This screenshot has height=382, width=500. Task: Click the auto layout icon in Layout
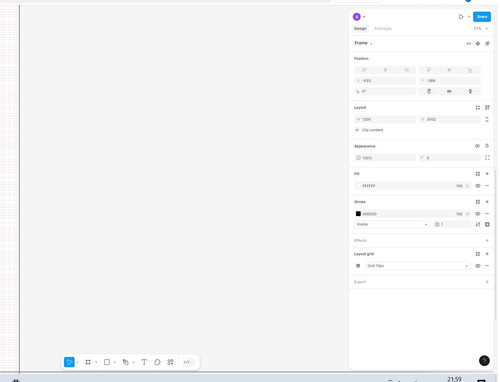(487, 108)
